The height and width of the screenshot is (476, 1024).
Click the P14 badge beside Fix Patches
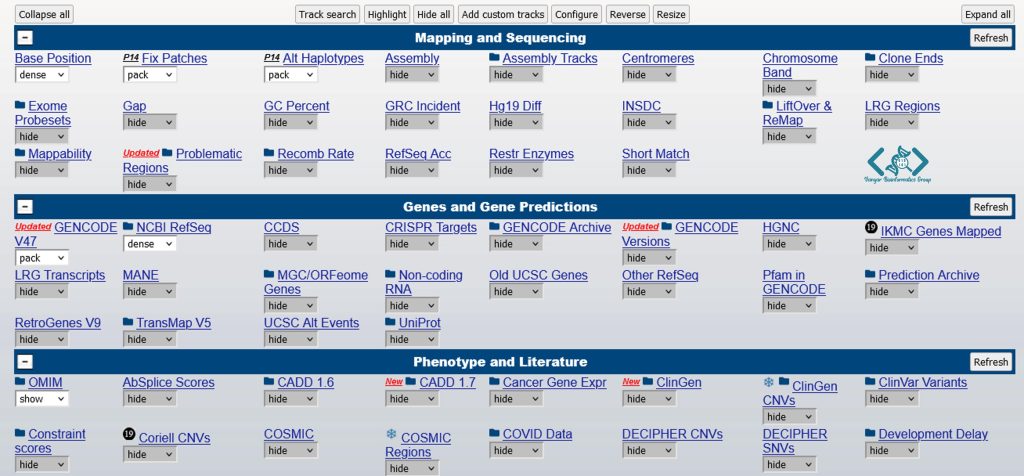131,58
